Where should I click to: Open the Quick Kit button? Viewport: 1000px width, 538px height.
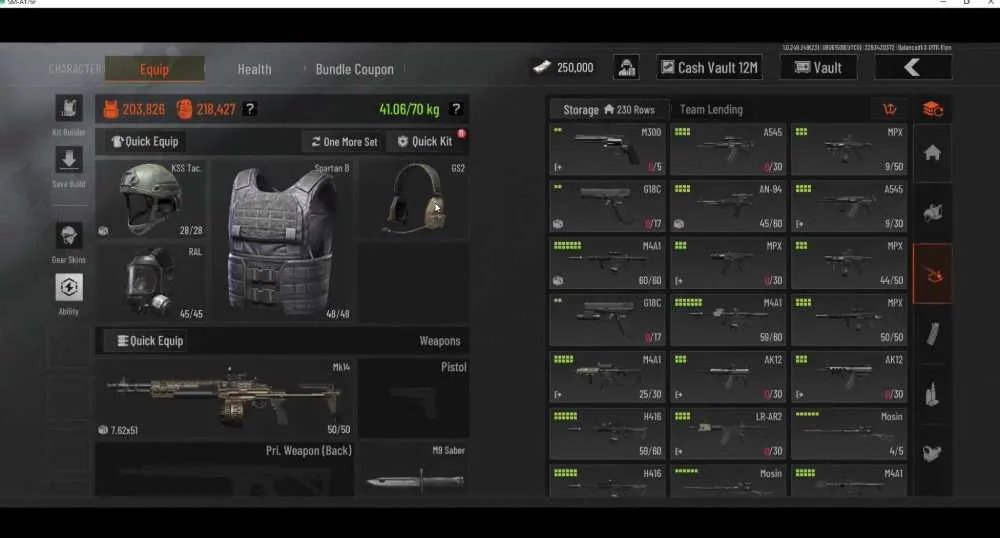(425, 142)
